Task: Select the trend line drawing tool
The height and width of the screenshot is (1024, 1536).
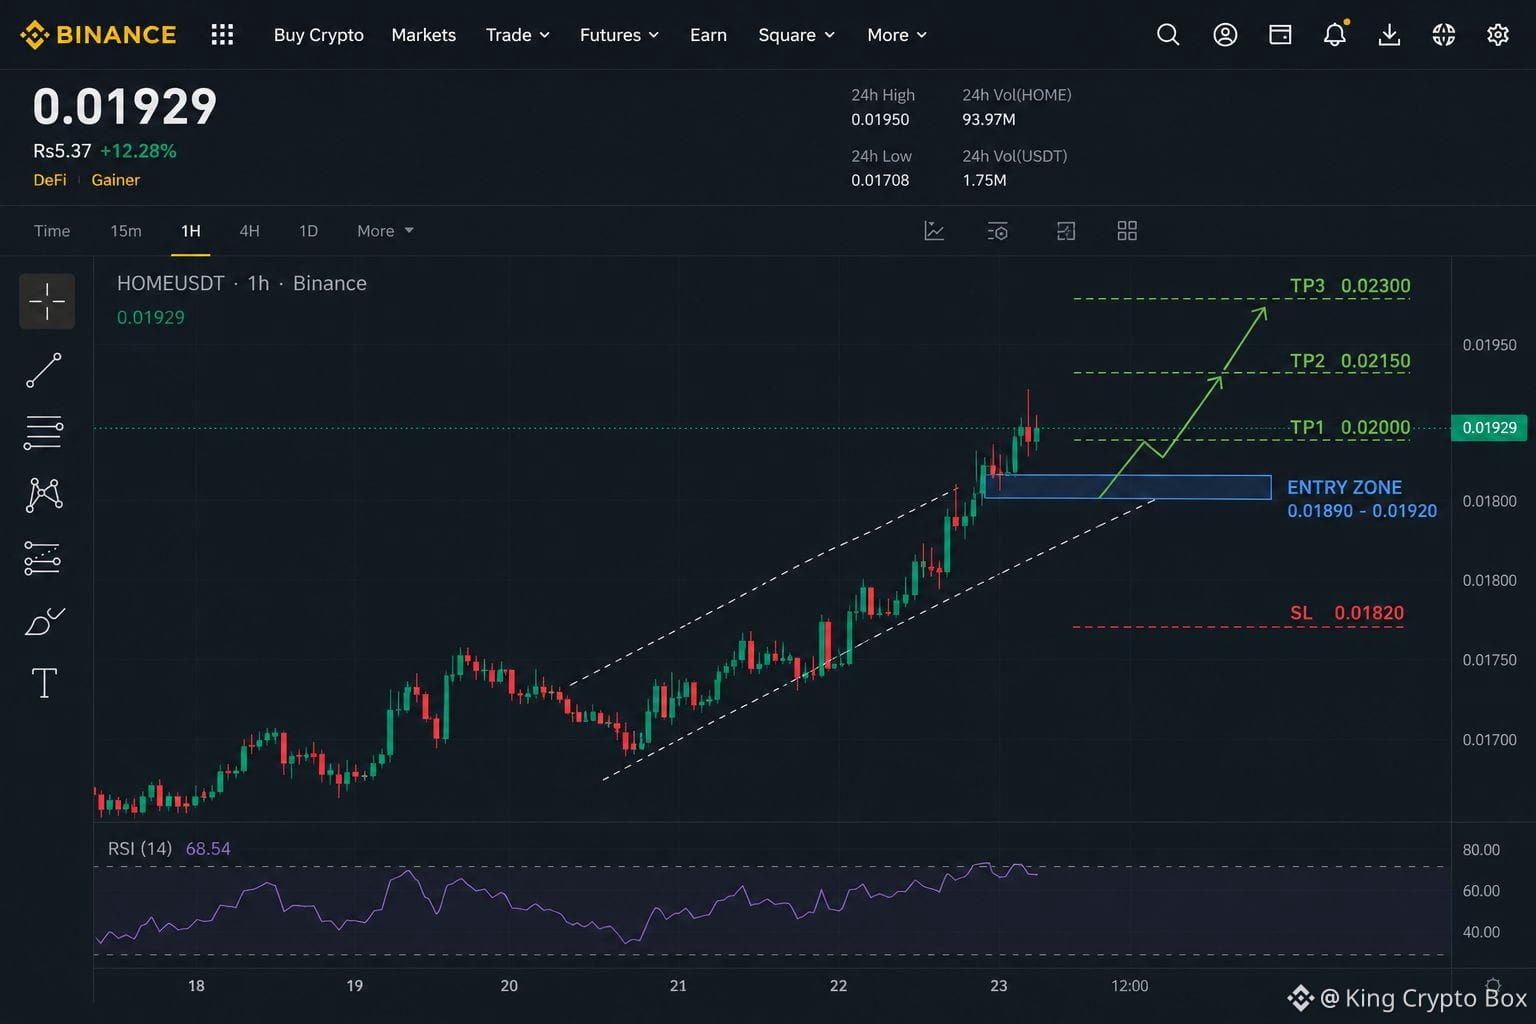Action: [x=44, y=370]
